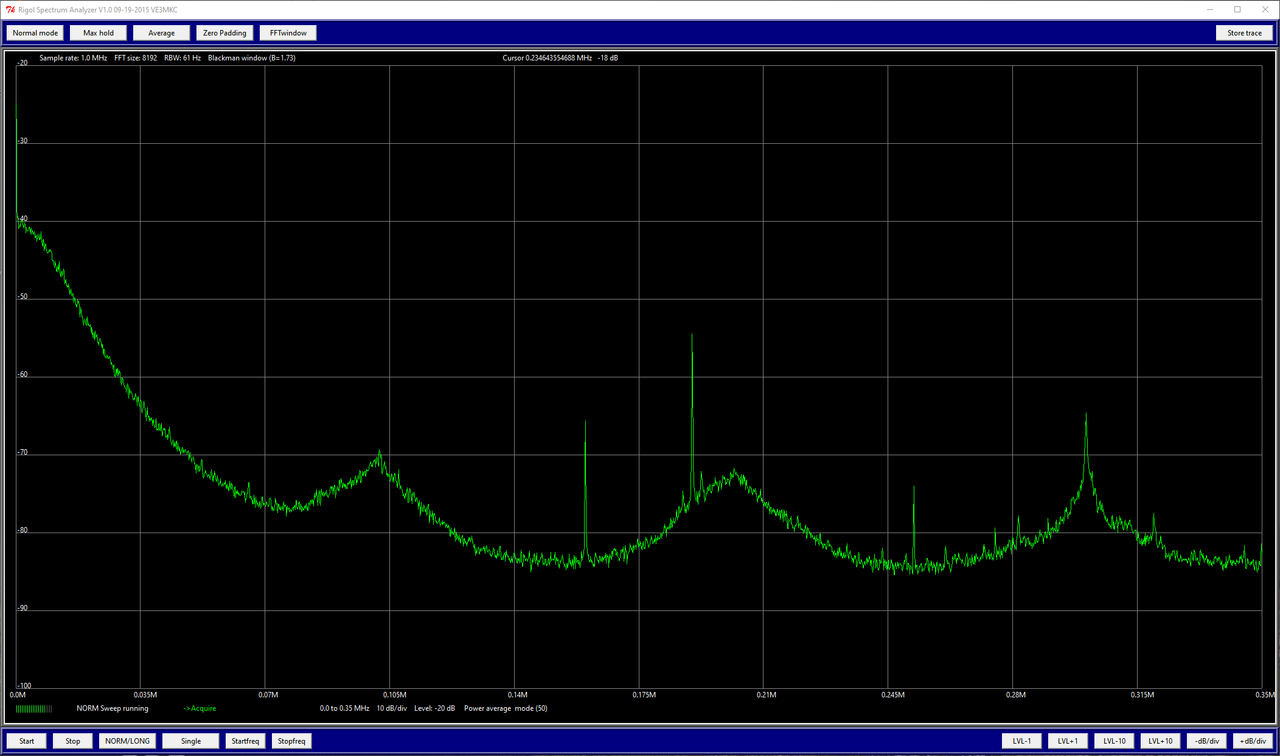The height and width of the screenshot is (756, 1280).
Task: Click the '-> Acquire' status text
Action: (199, 709)
